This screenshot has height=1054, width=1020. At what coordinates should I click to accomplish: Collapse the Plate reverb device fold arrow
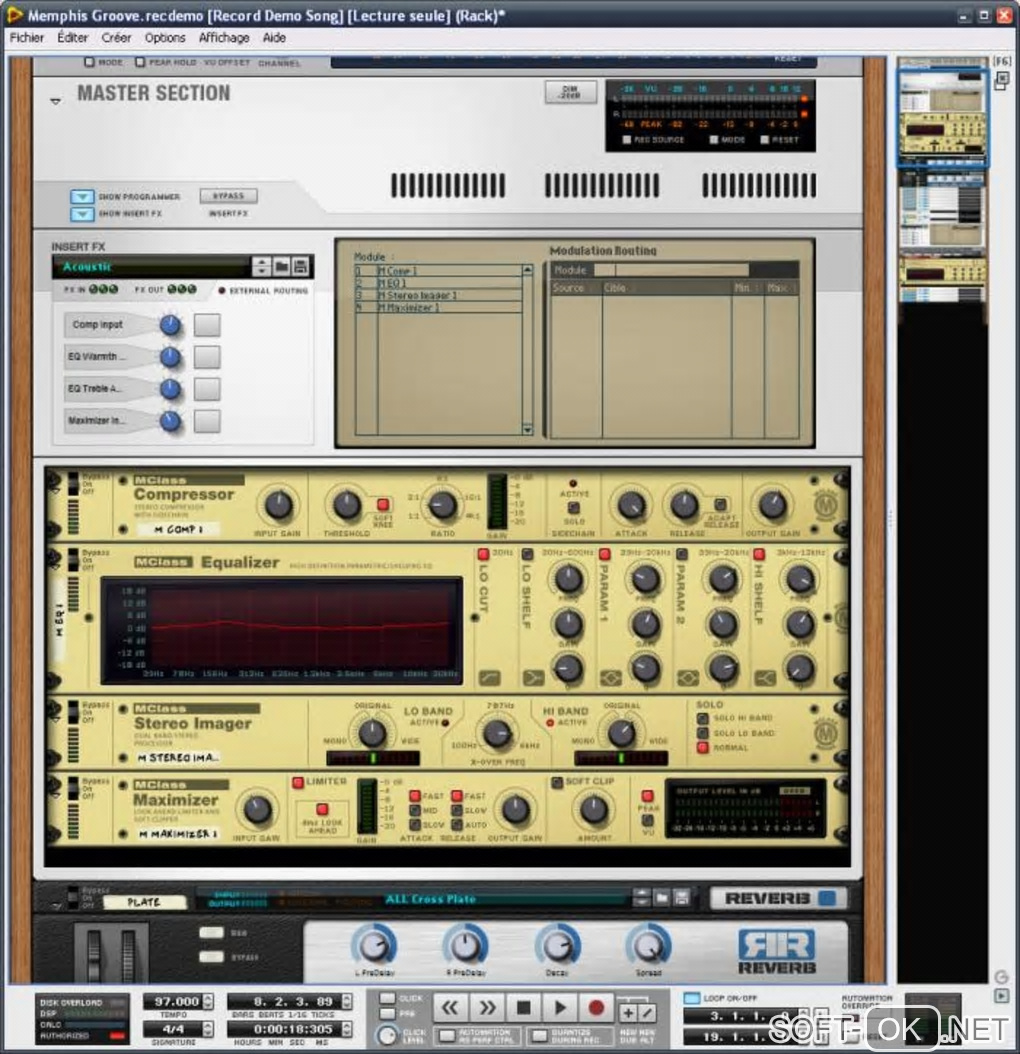point(56,906)
